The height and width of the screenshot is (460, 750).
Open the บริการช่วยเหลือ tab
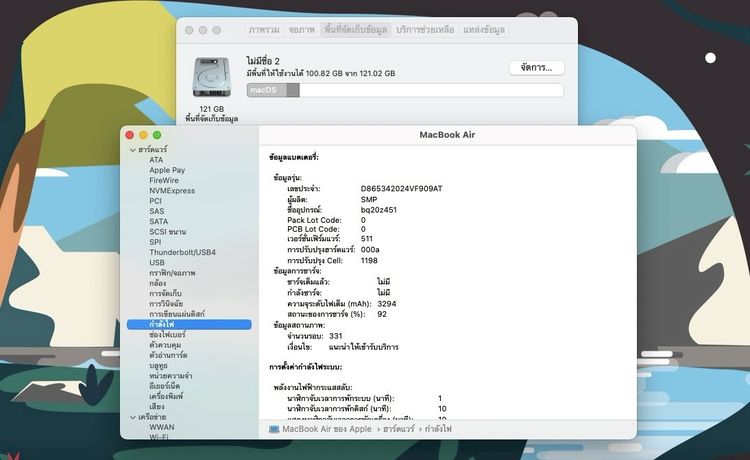pyautogui.click(x=425, y=30)
